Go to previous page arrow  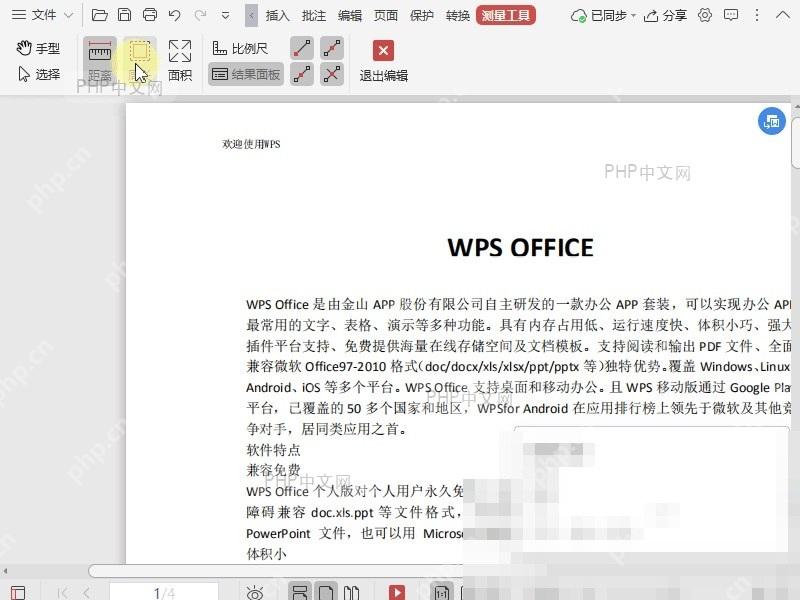86,593
